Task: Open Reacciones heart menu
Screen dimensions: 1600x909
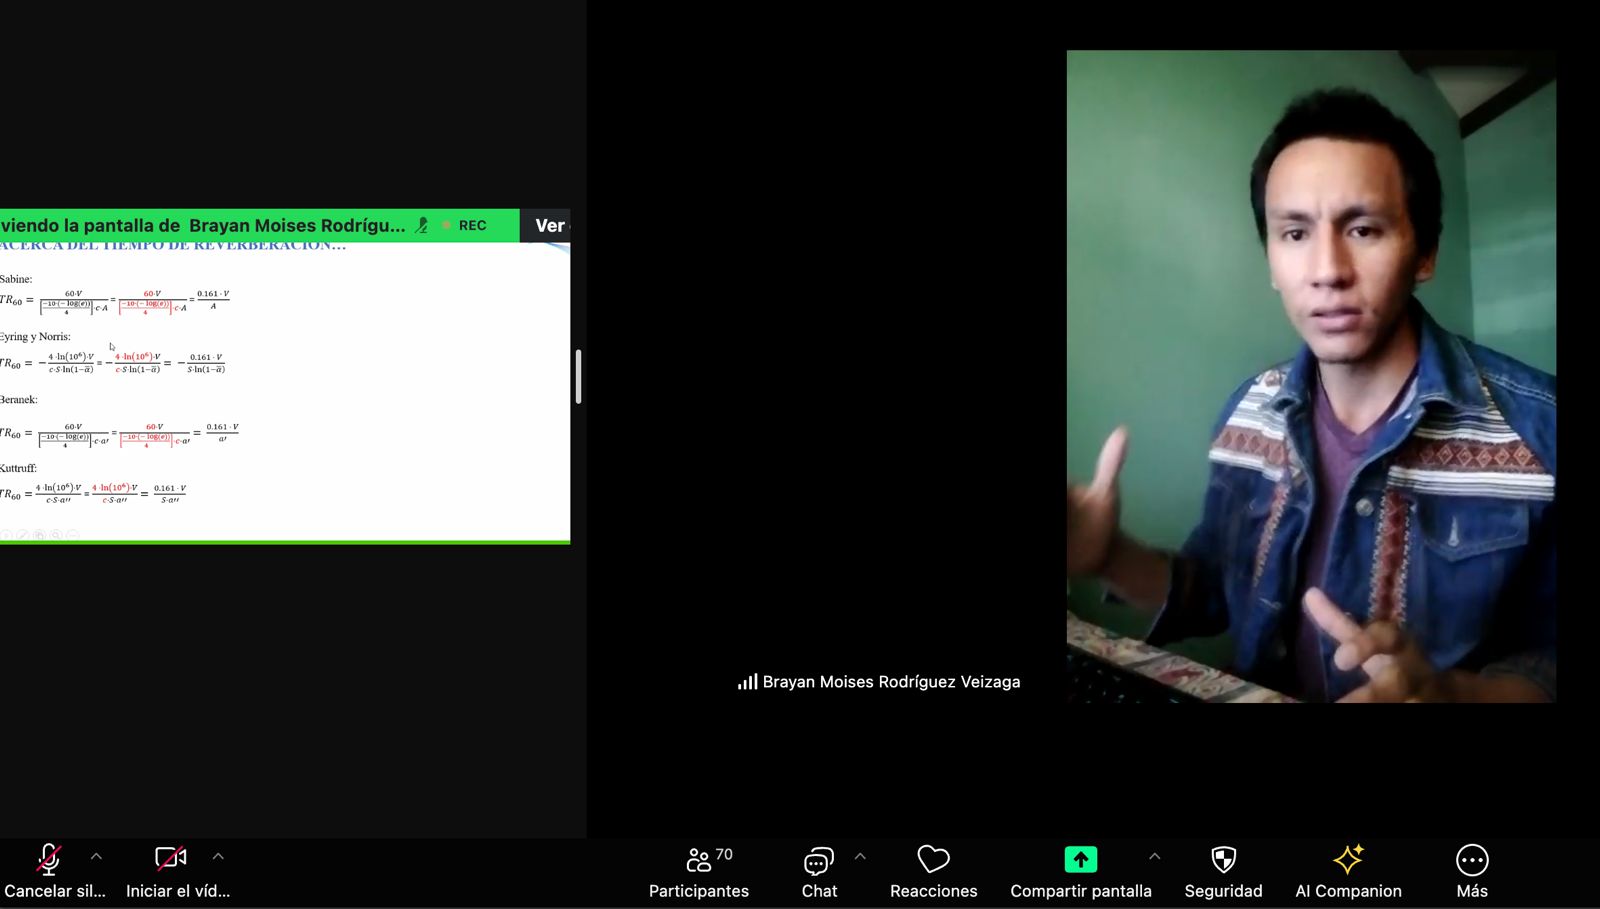Action: click(x=933, y=860)
